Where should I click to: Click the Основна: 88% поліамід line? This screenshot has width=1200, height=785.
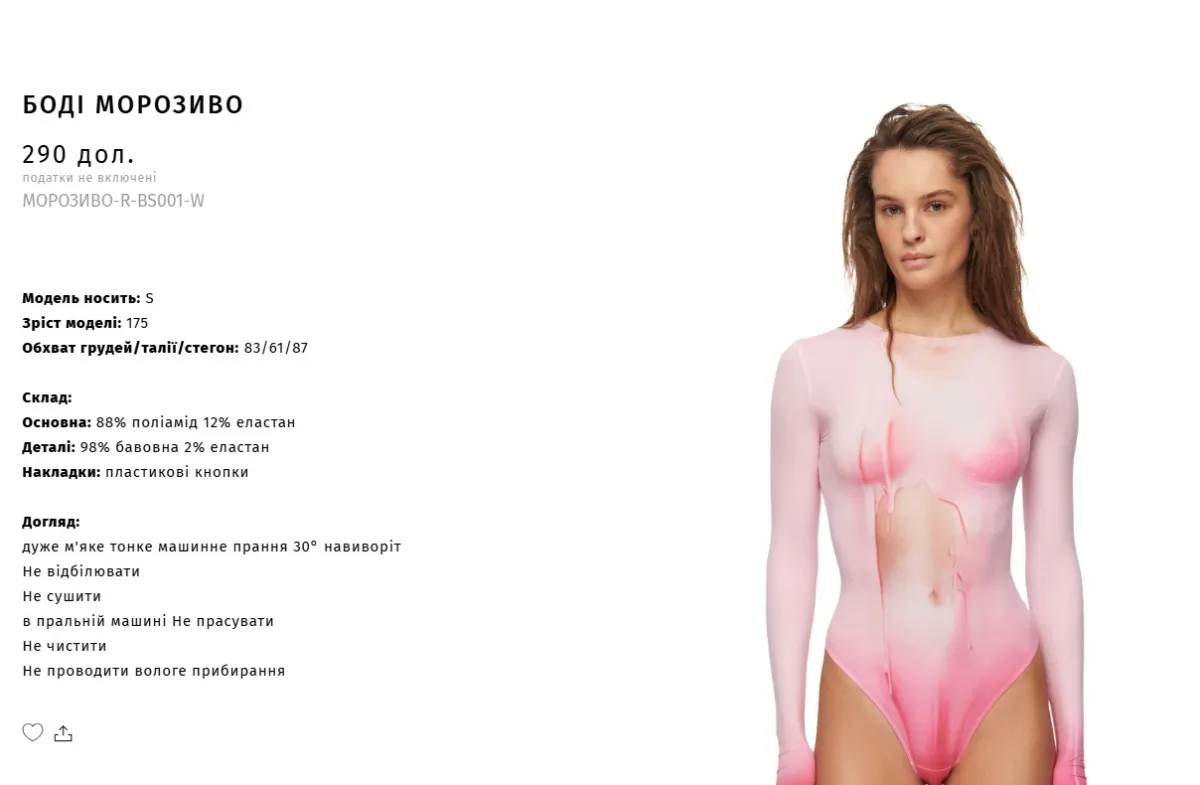pos(159,422)
